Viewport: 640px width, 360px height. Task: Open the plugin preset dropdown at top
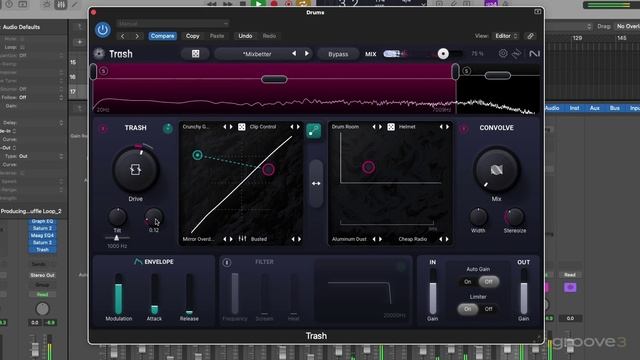click(173, 23)
